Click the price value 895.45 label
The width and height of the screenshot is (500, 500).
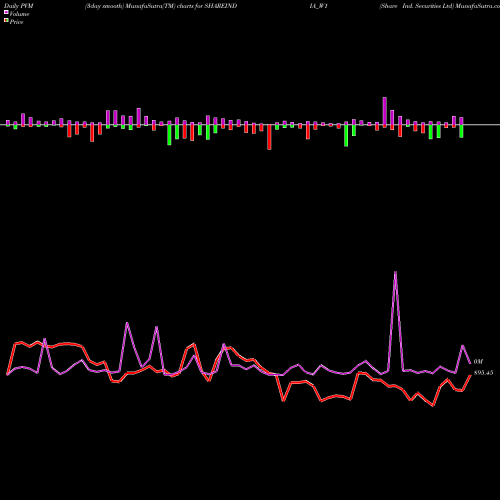tap(483, 373)
